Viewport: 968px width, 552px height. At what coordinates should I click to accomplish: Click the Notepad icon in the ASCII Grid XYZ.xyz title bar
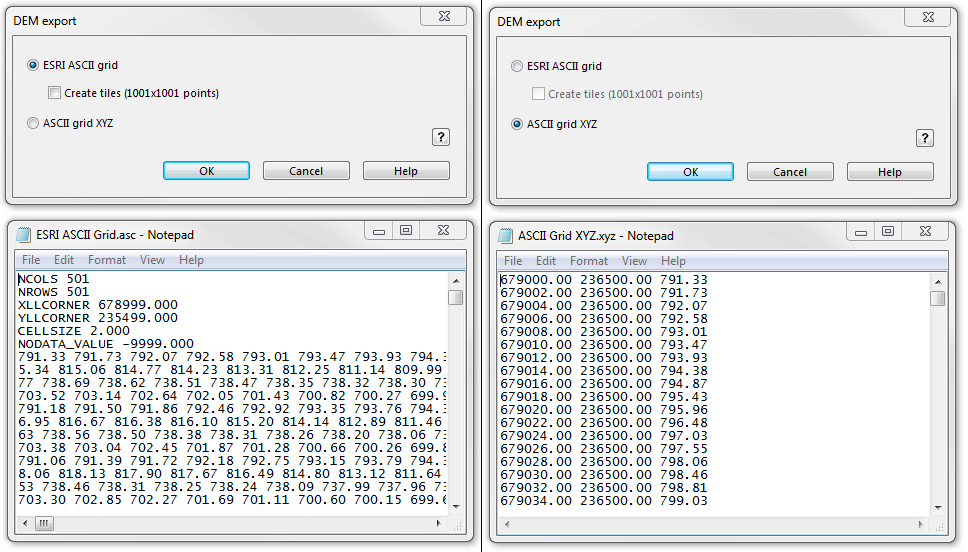click(505, 236)
